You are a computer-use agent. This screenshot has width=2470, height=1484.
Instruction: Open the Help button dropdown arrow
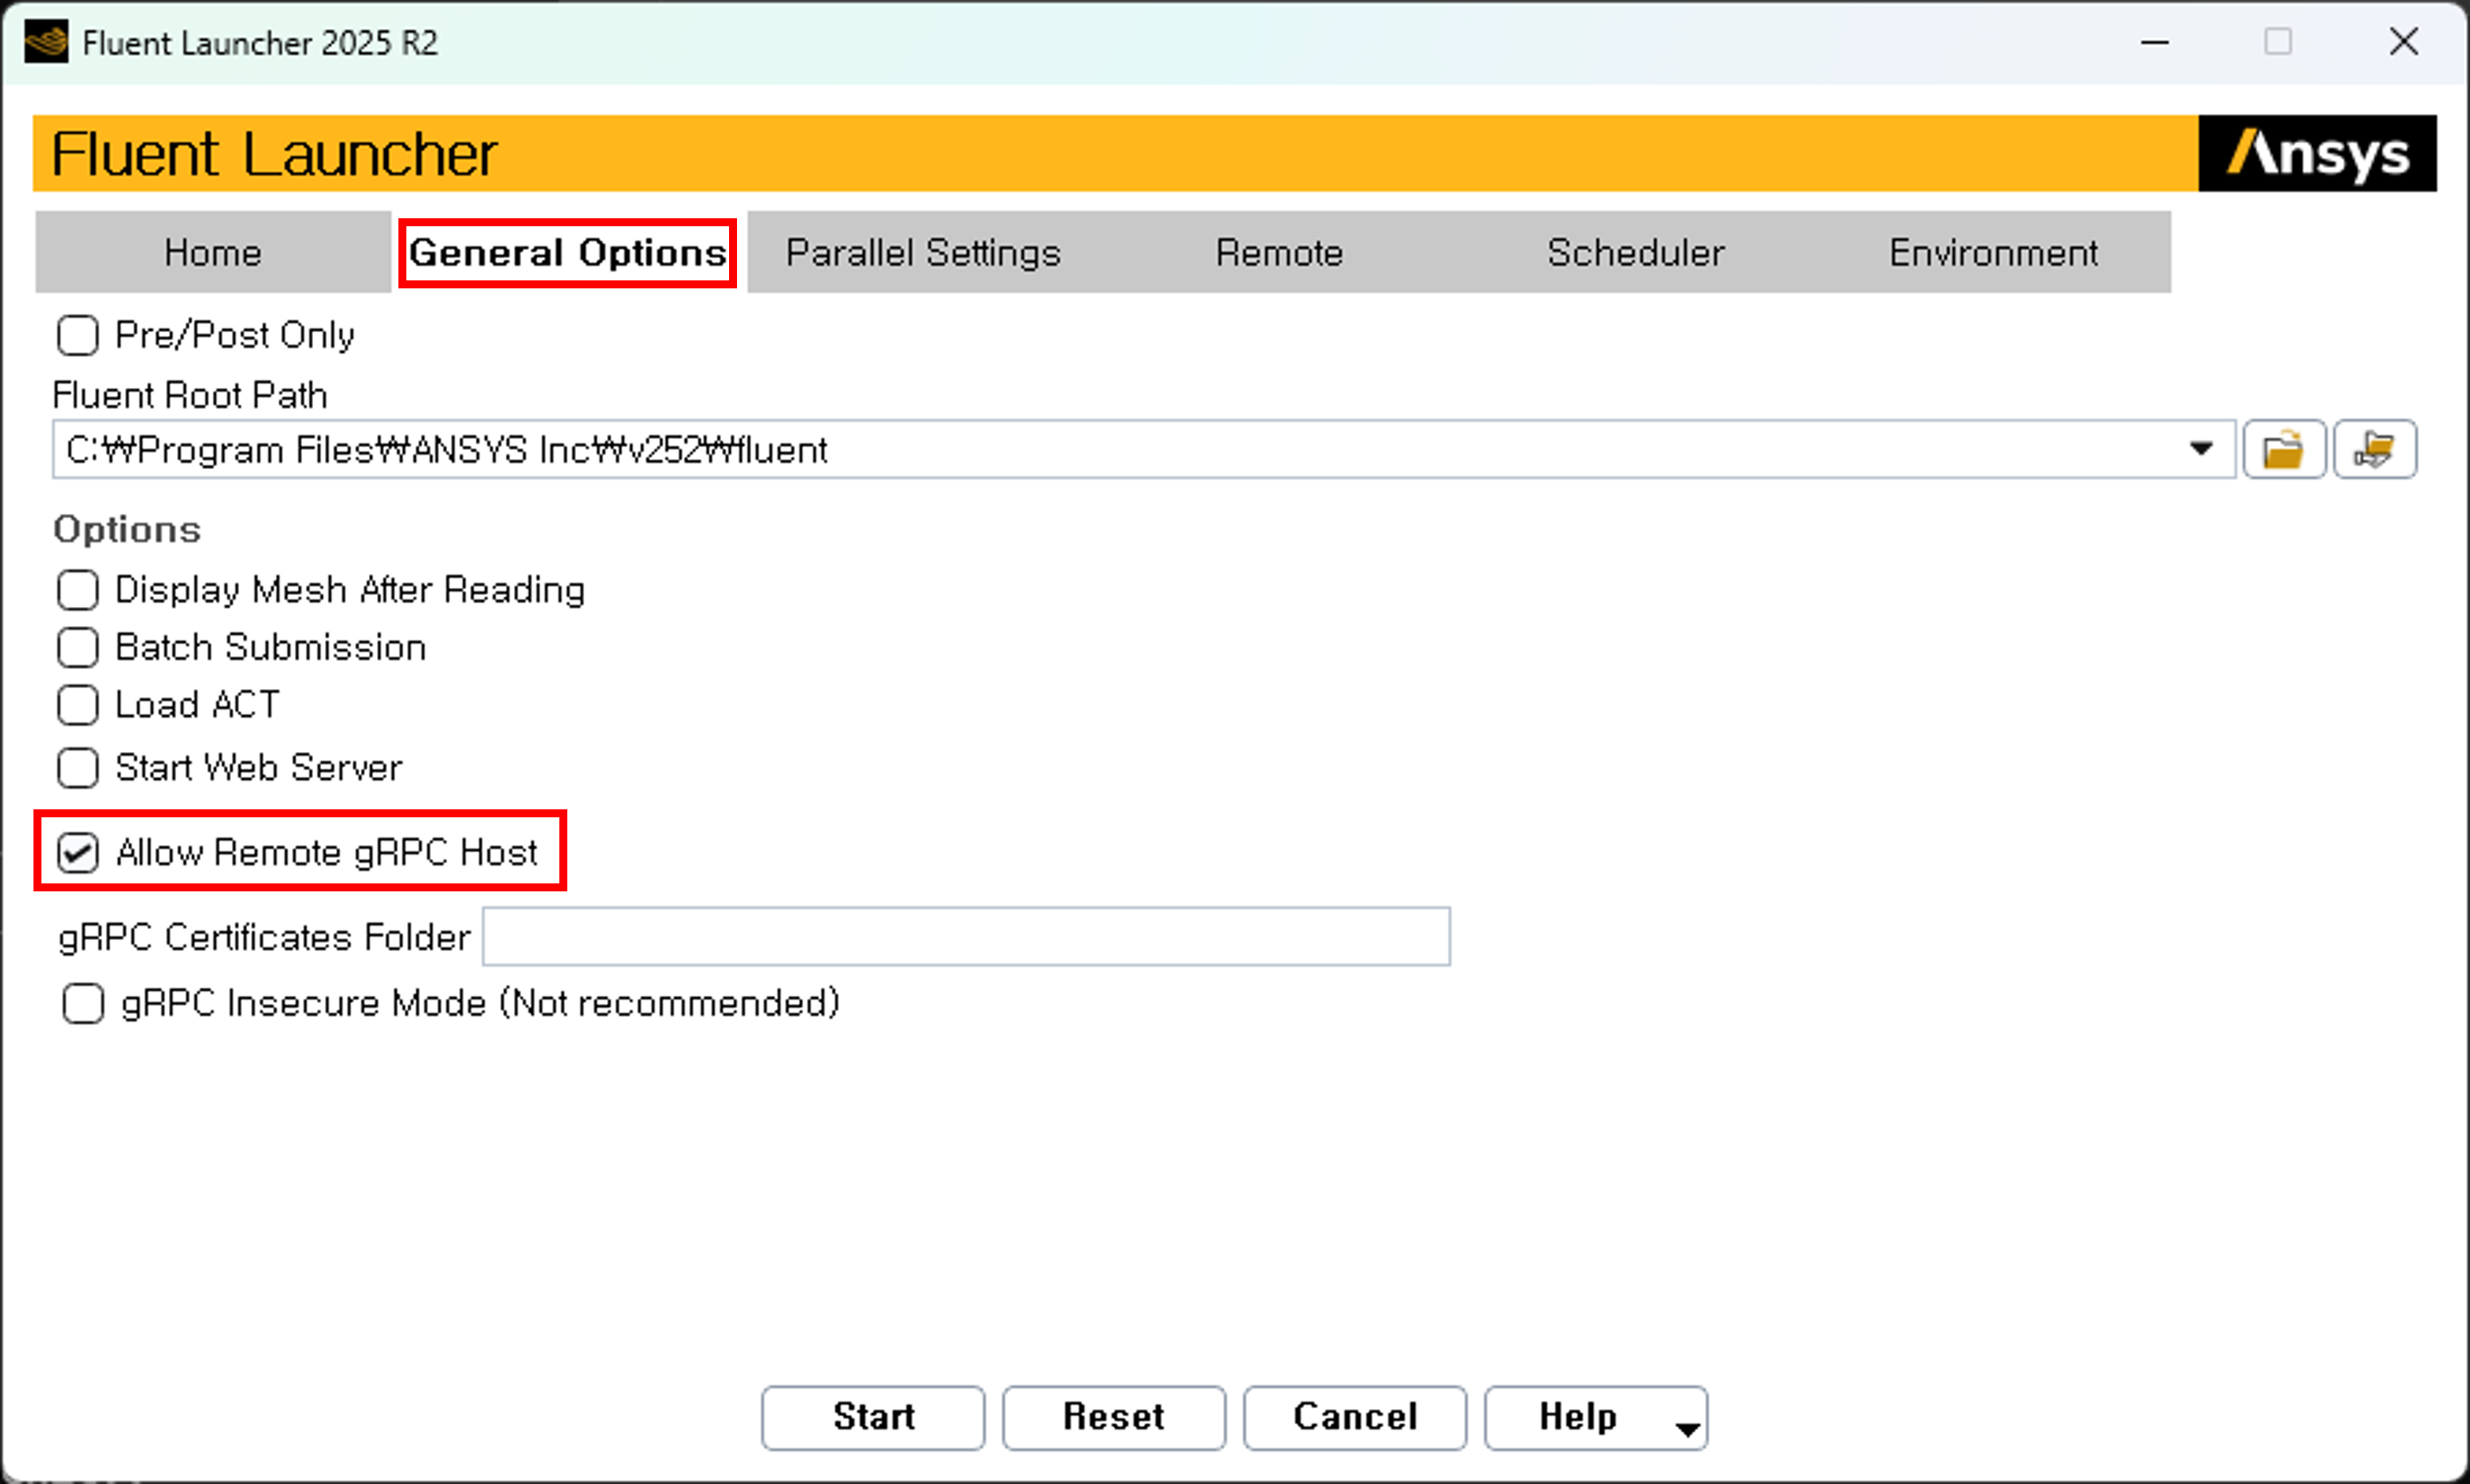click(1687, 1429)
